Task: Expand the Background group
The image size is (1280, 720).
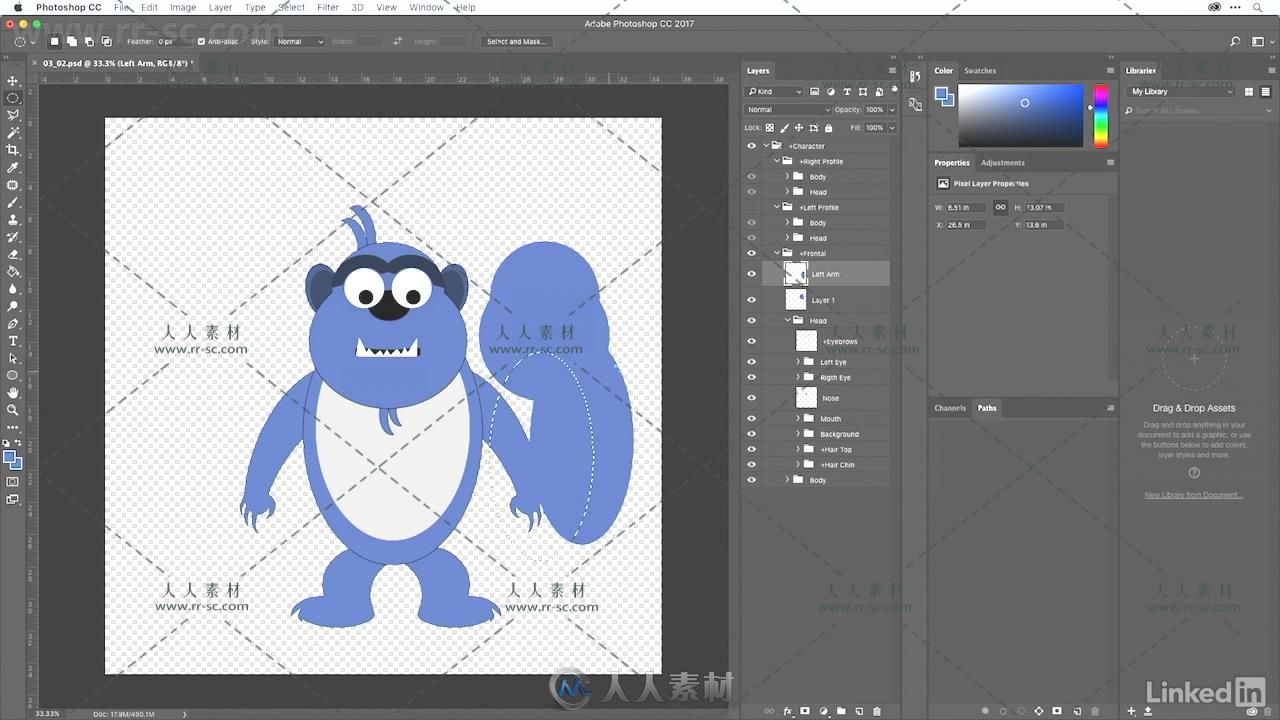Action: (x=798, y=434)
